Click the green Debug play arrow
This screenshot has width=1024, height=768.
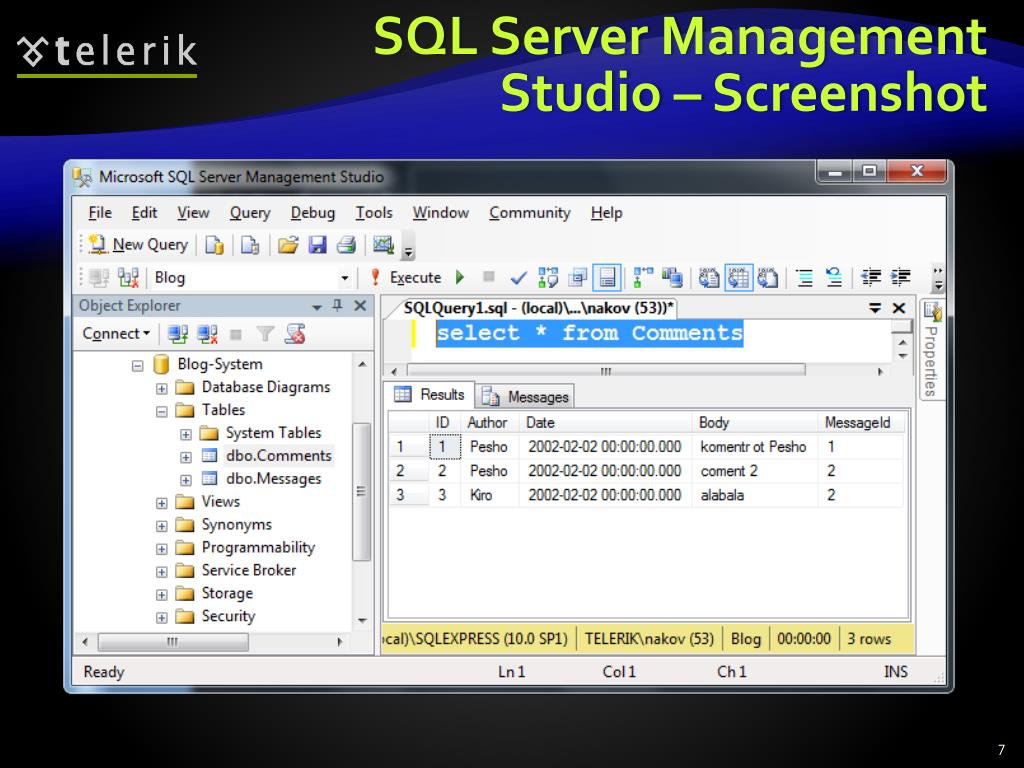pyautogui.click(x=460, y=277)
